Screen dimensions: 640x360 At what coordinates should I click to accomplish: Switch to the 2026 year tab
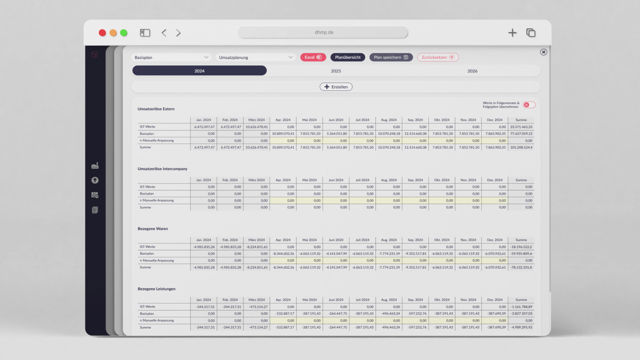(472, 71)
